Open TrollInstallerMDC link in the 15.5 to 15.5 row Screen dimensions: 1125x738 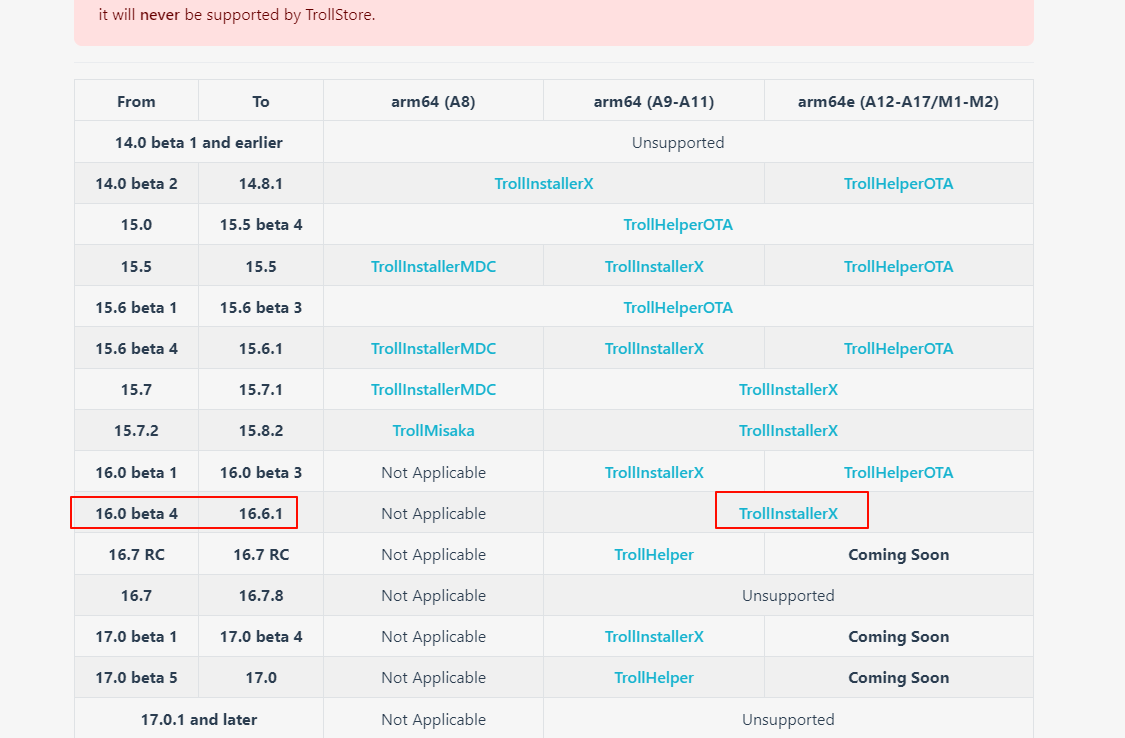433,267
